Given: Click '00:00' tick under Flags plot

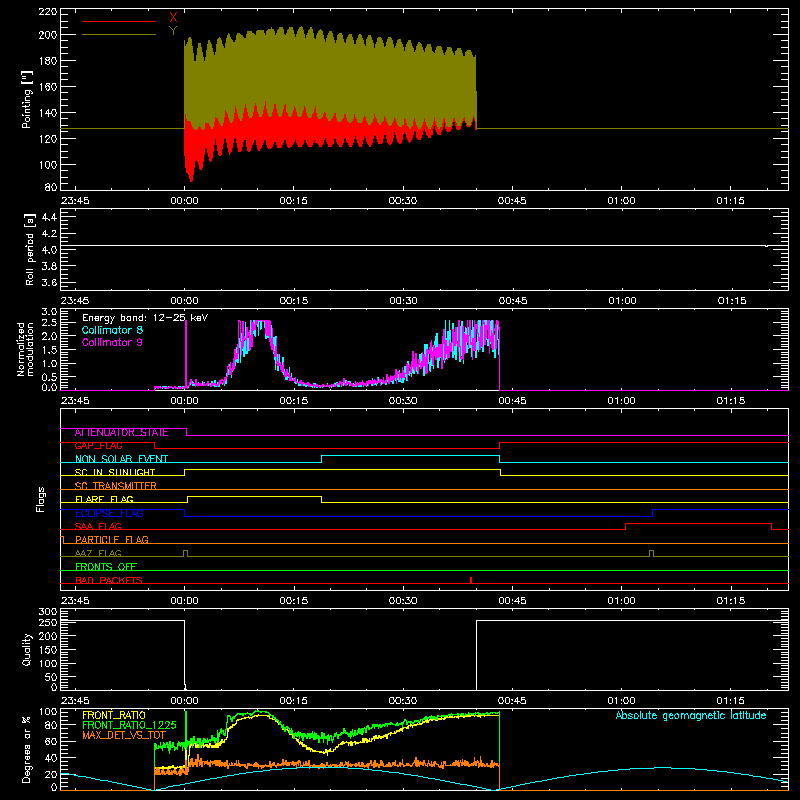Looking at the screenshot, I should [185, 601].
